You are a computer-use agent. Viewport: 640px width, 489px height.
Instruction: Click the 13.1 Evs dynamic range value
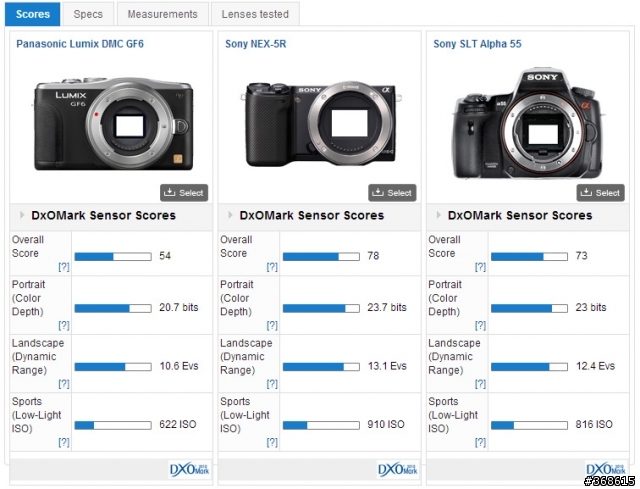click(387, 366)
